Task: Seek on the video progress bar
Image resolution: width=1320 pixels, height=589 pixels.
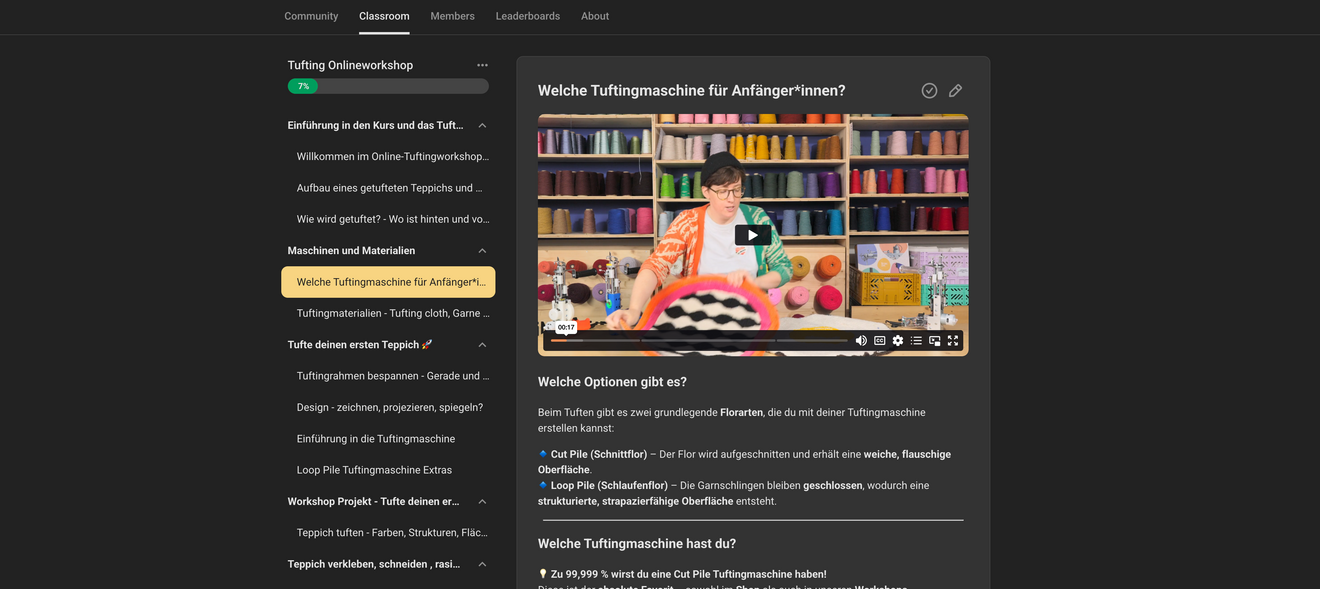Action: pyautogui.click(x=700, y=340)
